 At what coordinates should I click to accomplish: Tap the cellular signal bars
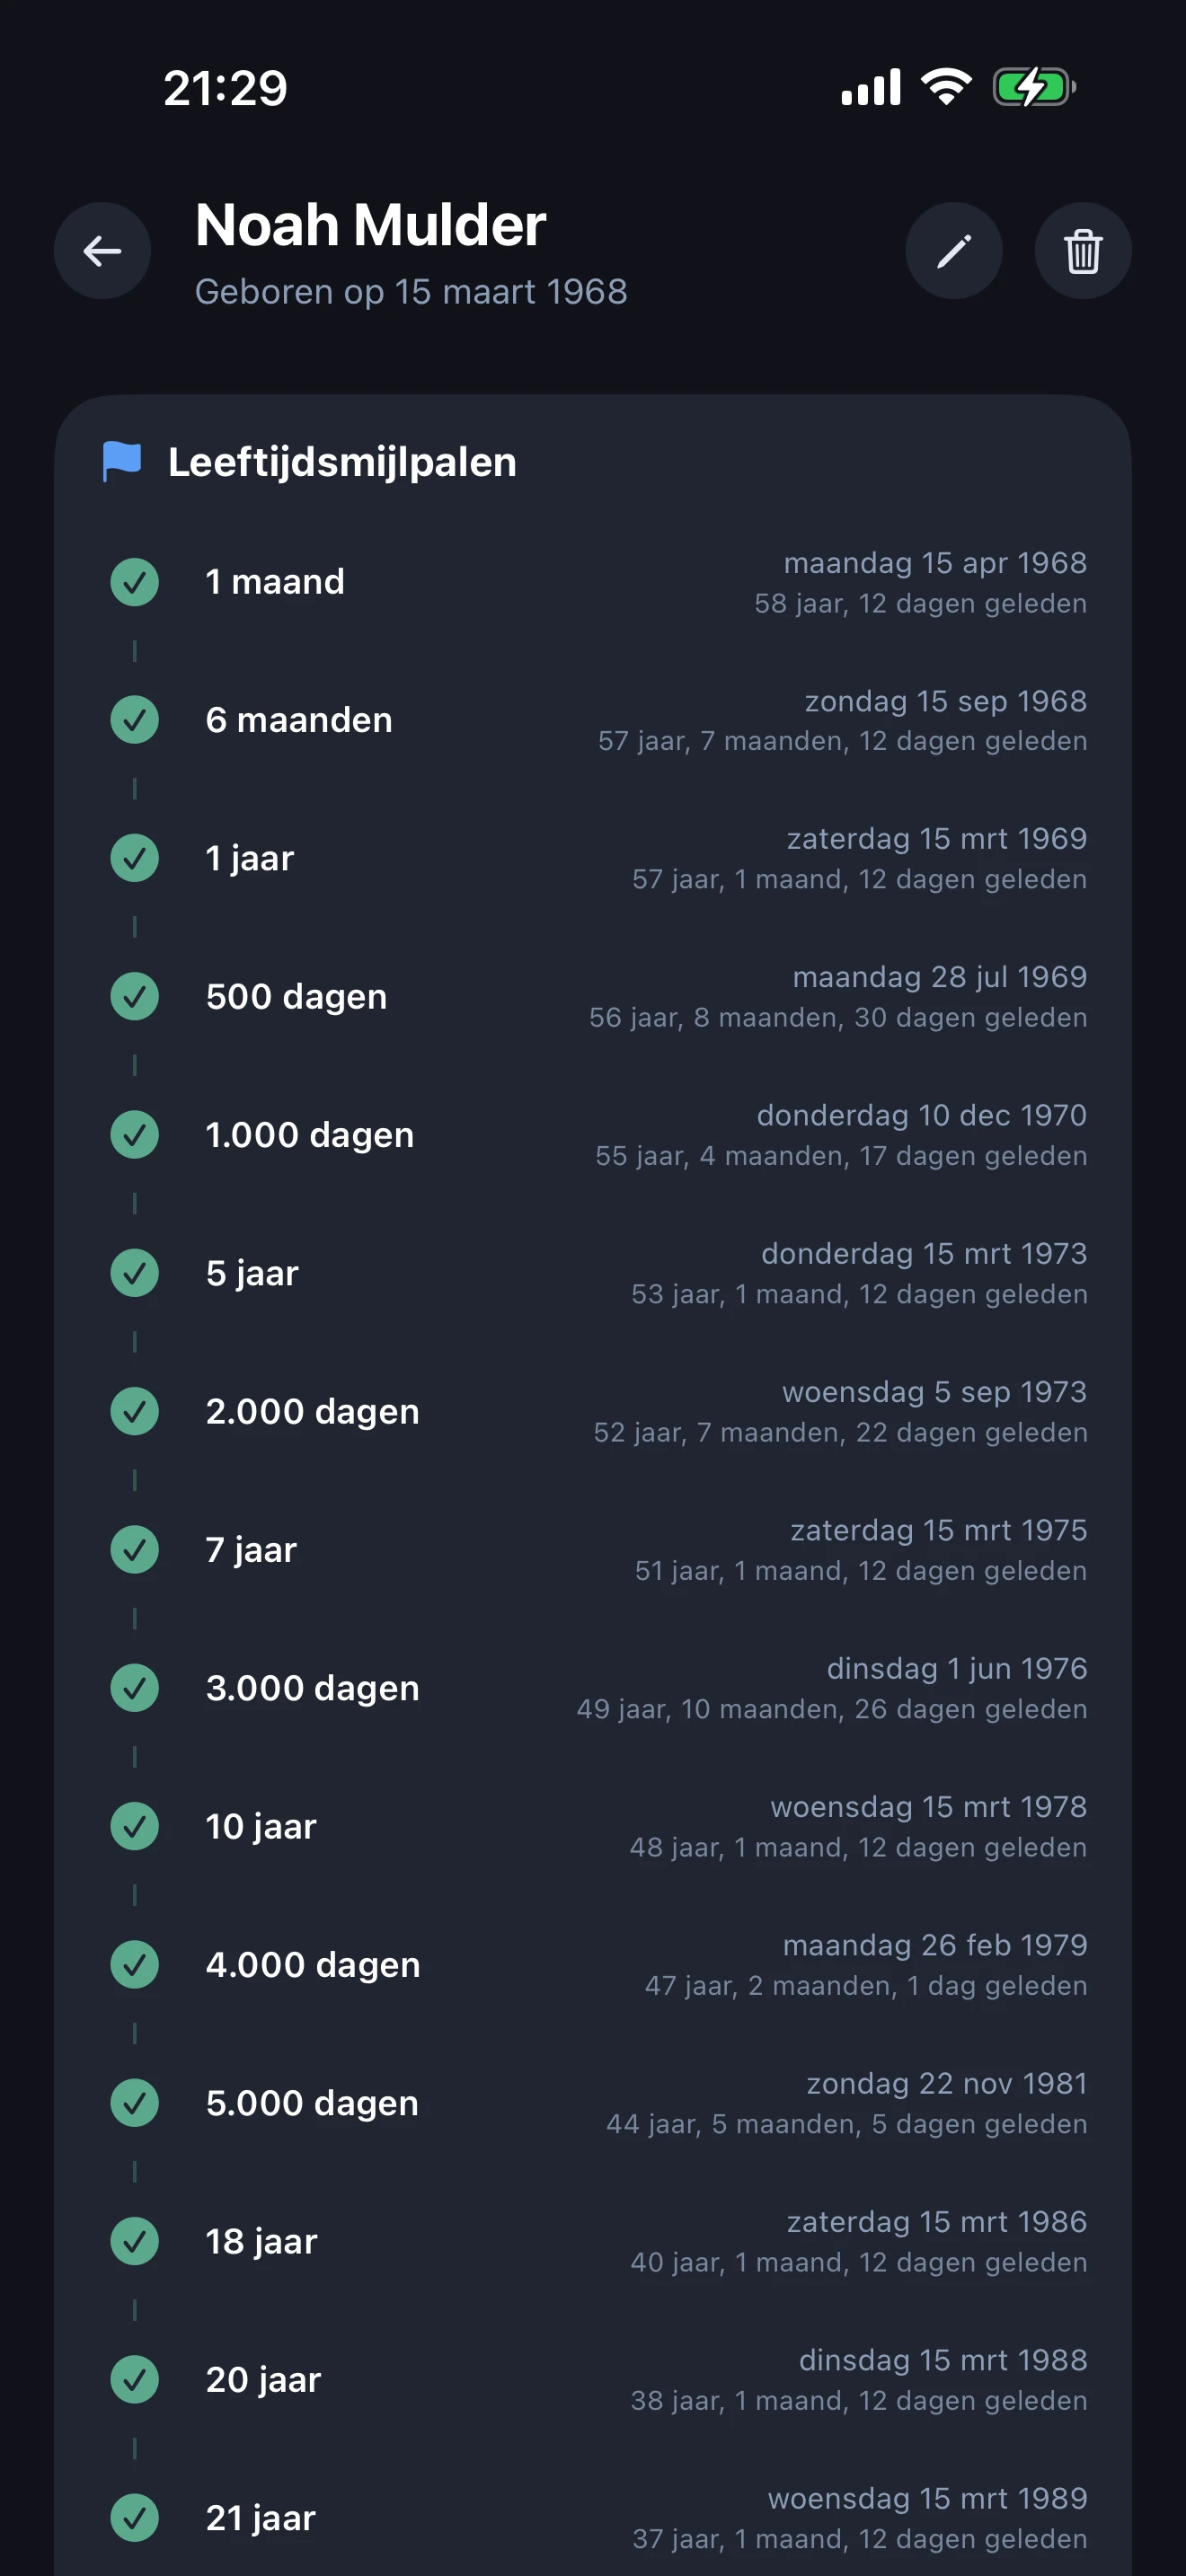(x=870, y=88)
